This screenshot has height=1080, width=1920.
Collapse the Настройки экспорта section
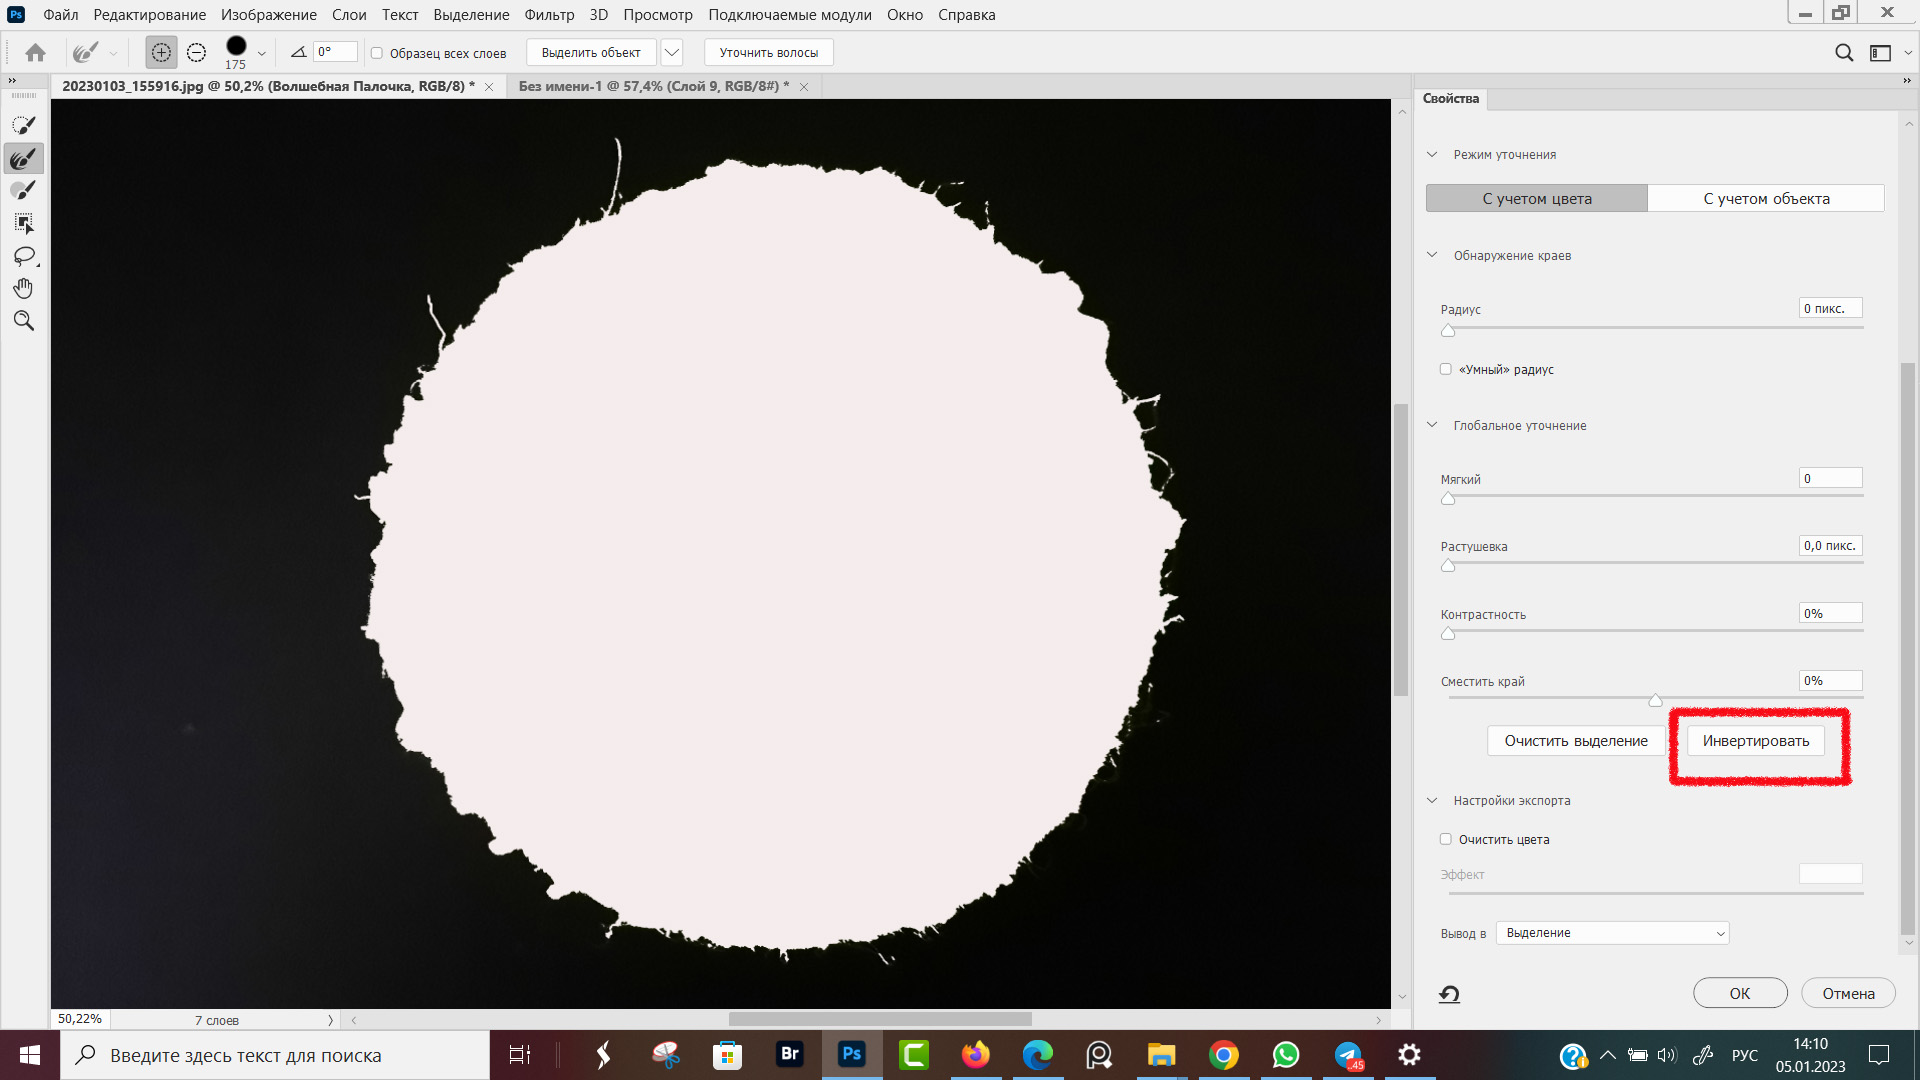1432,800
